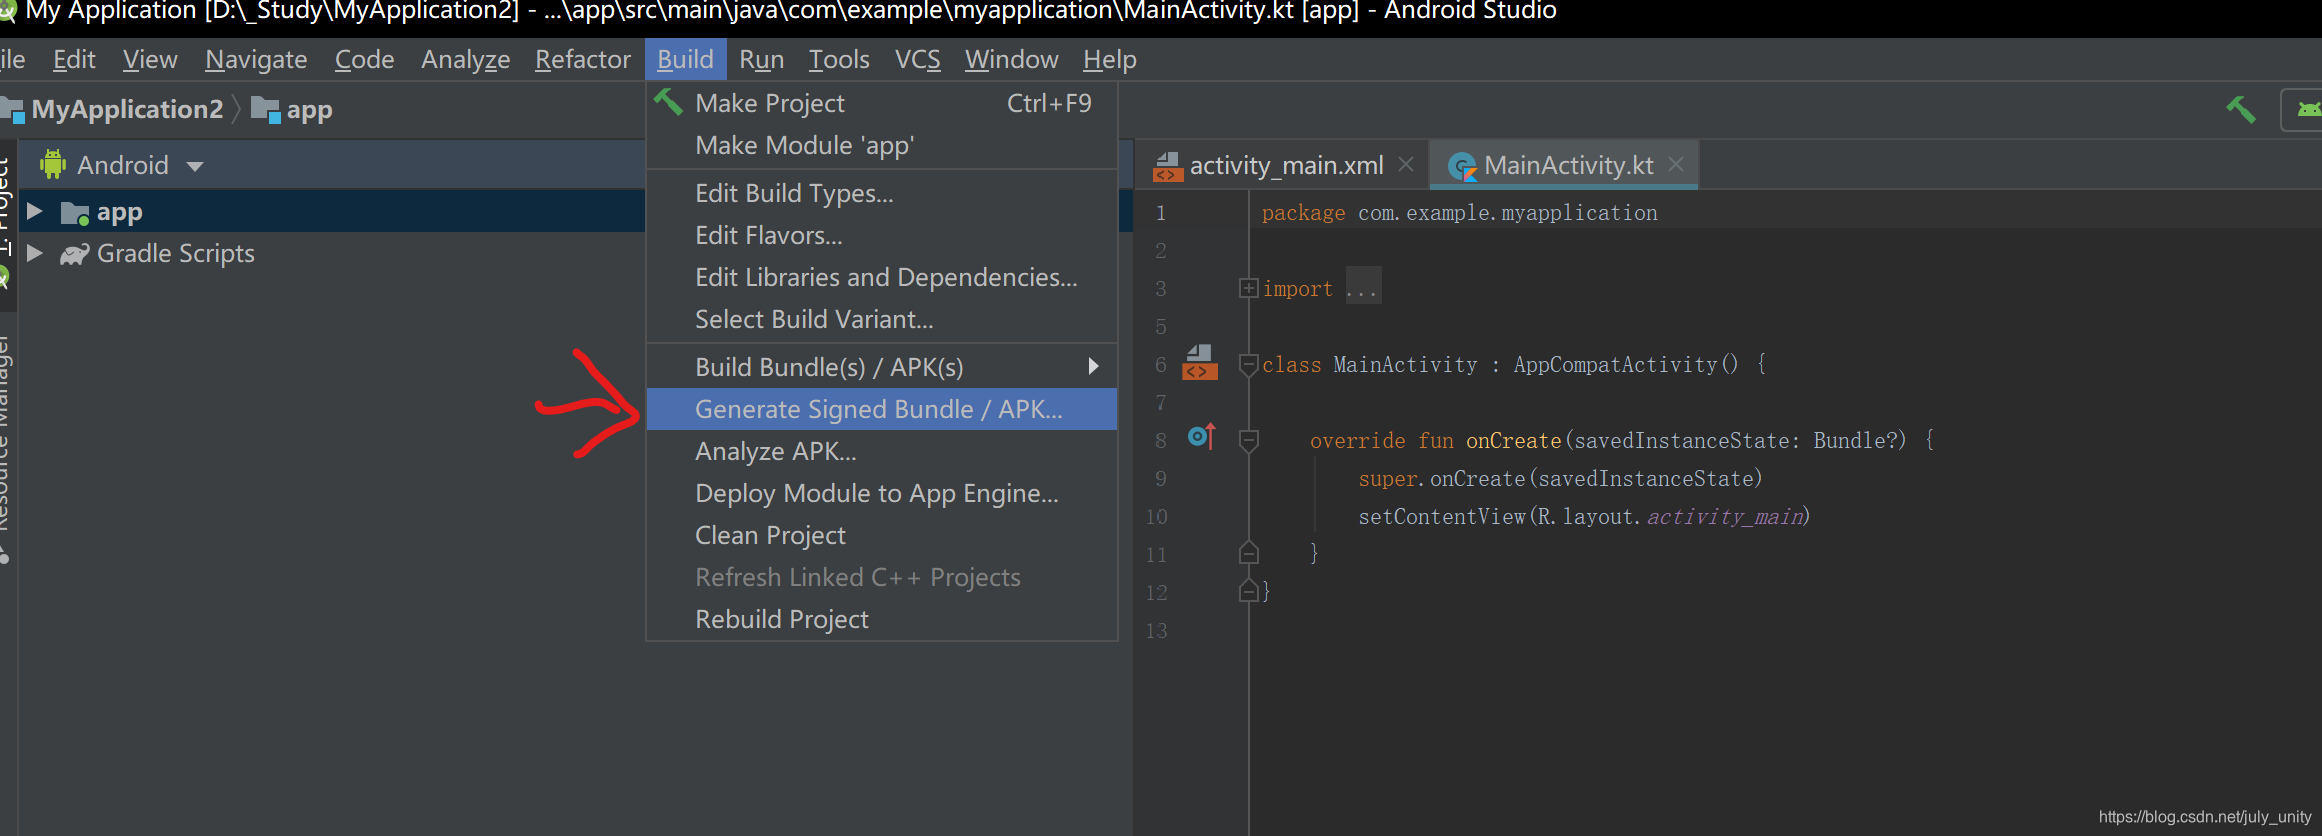Click onCreate function name on line 8
Image resolution: width=2322 pixels, height=836 pixels.
(x=1513, y=441)
